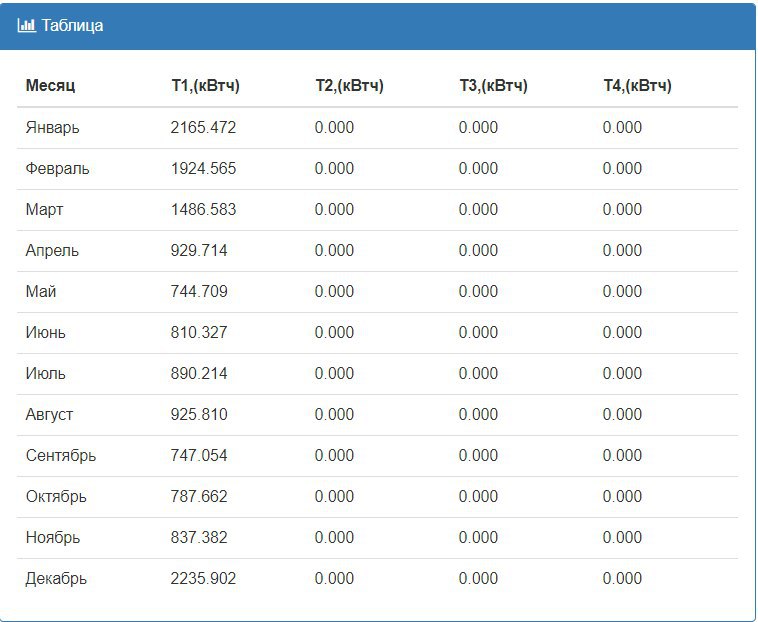Viewport: 758px width, 622px height.
Task: Select the T4,(кВтч) column header
Action: [x=637, y=86]
